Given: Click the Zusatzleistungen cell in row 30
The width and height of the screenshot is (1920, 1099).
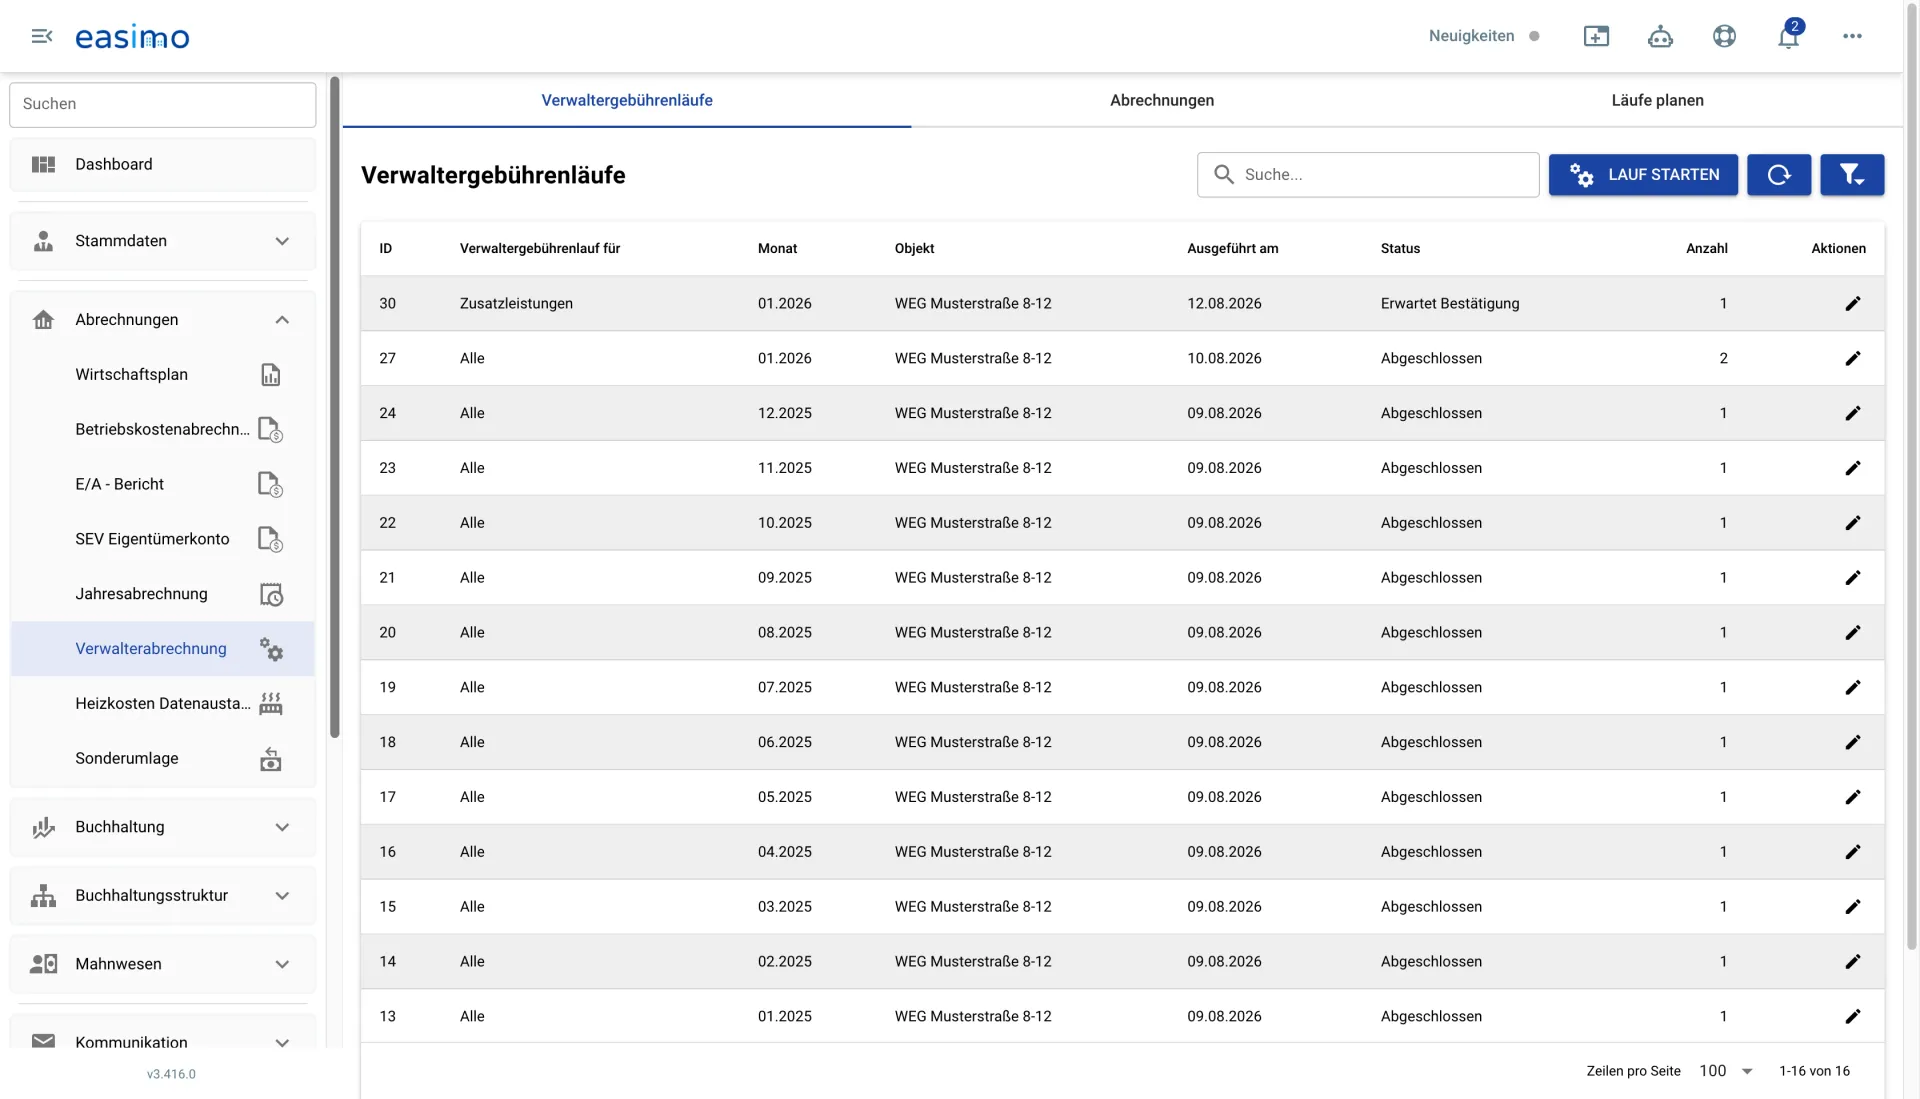Looking at the screenshot, I should coord(516,304).
